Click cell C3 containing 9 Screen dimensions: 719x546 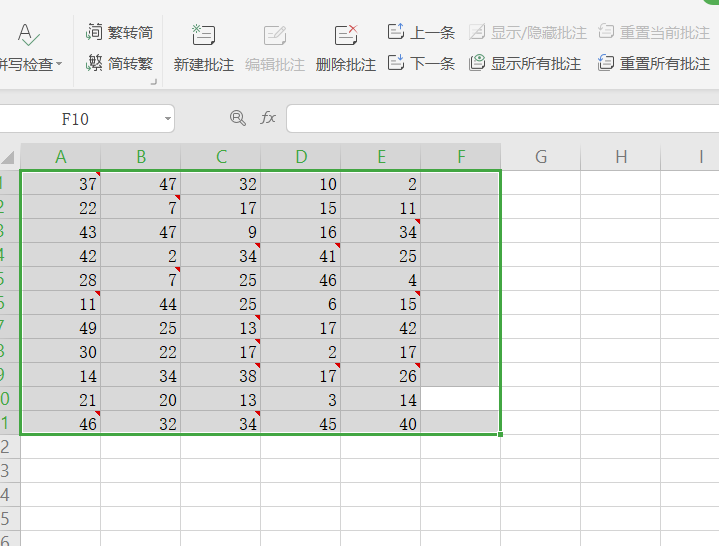(221, 231)
